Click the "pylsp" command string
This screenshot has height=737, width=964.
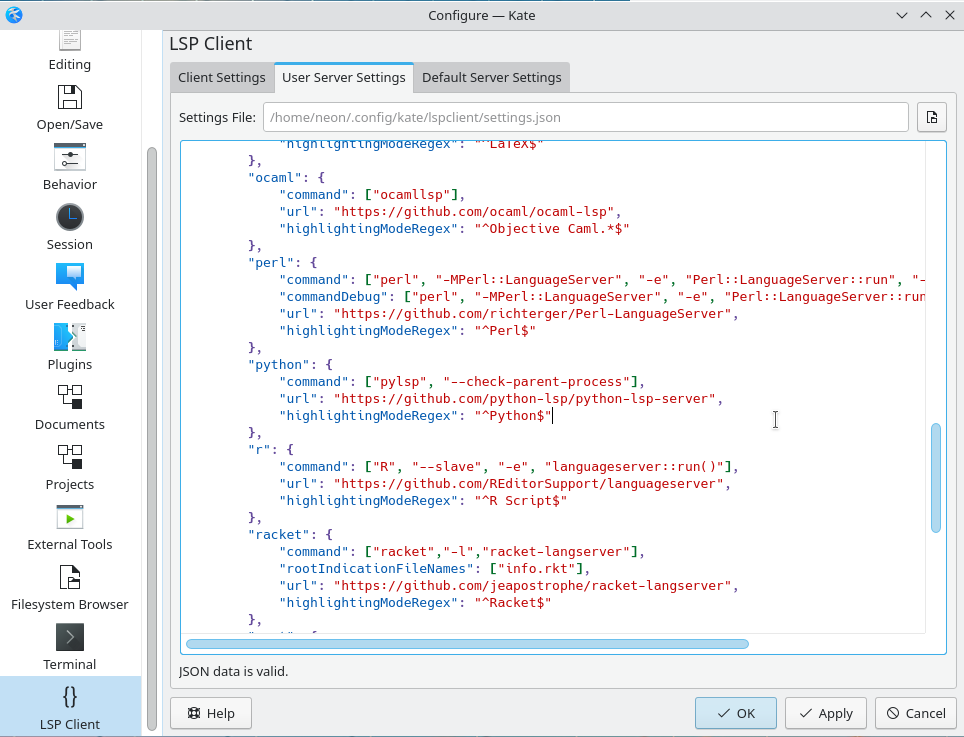click(400, 382)
